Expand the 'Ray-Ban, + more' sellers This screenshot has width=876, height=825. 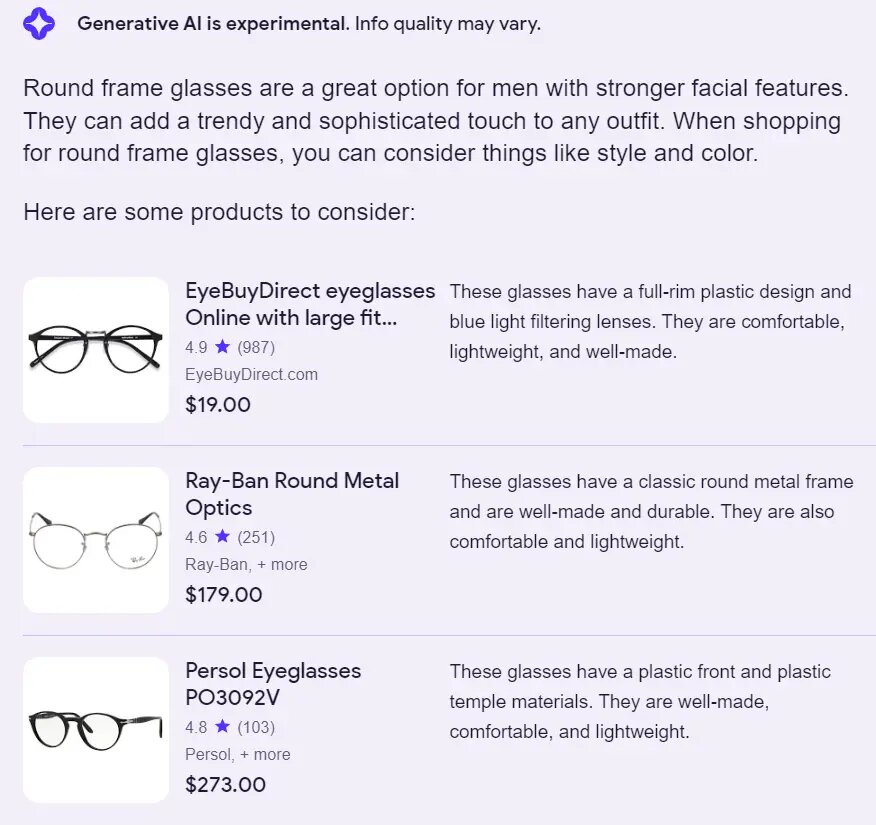[246, 564]
